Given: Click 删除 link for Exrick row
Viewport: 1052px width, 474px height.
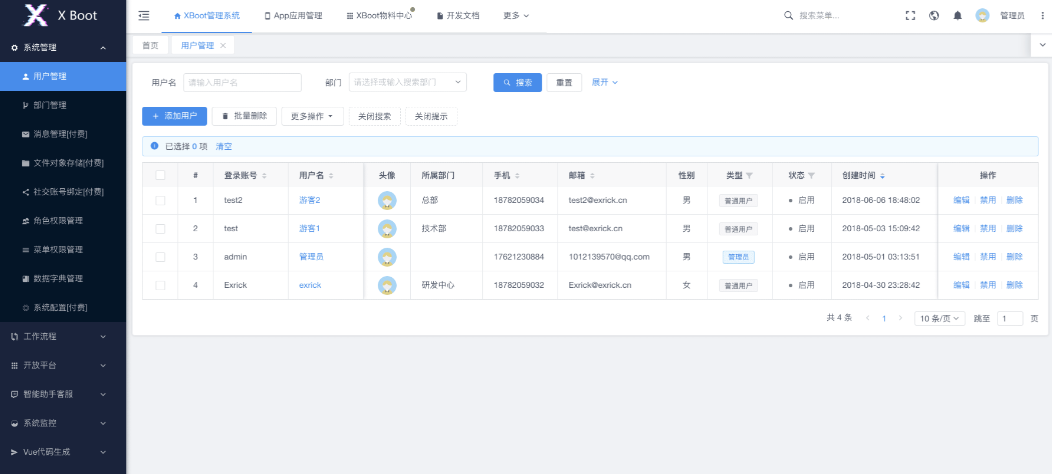Looking at the screenshot, I should 1014,285.
